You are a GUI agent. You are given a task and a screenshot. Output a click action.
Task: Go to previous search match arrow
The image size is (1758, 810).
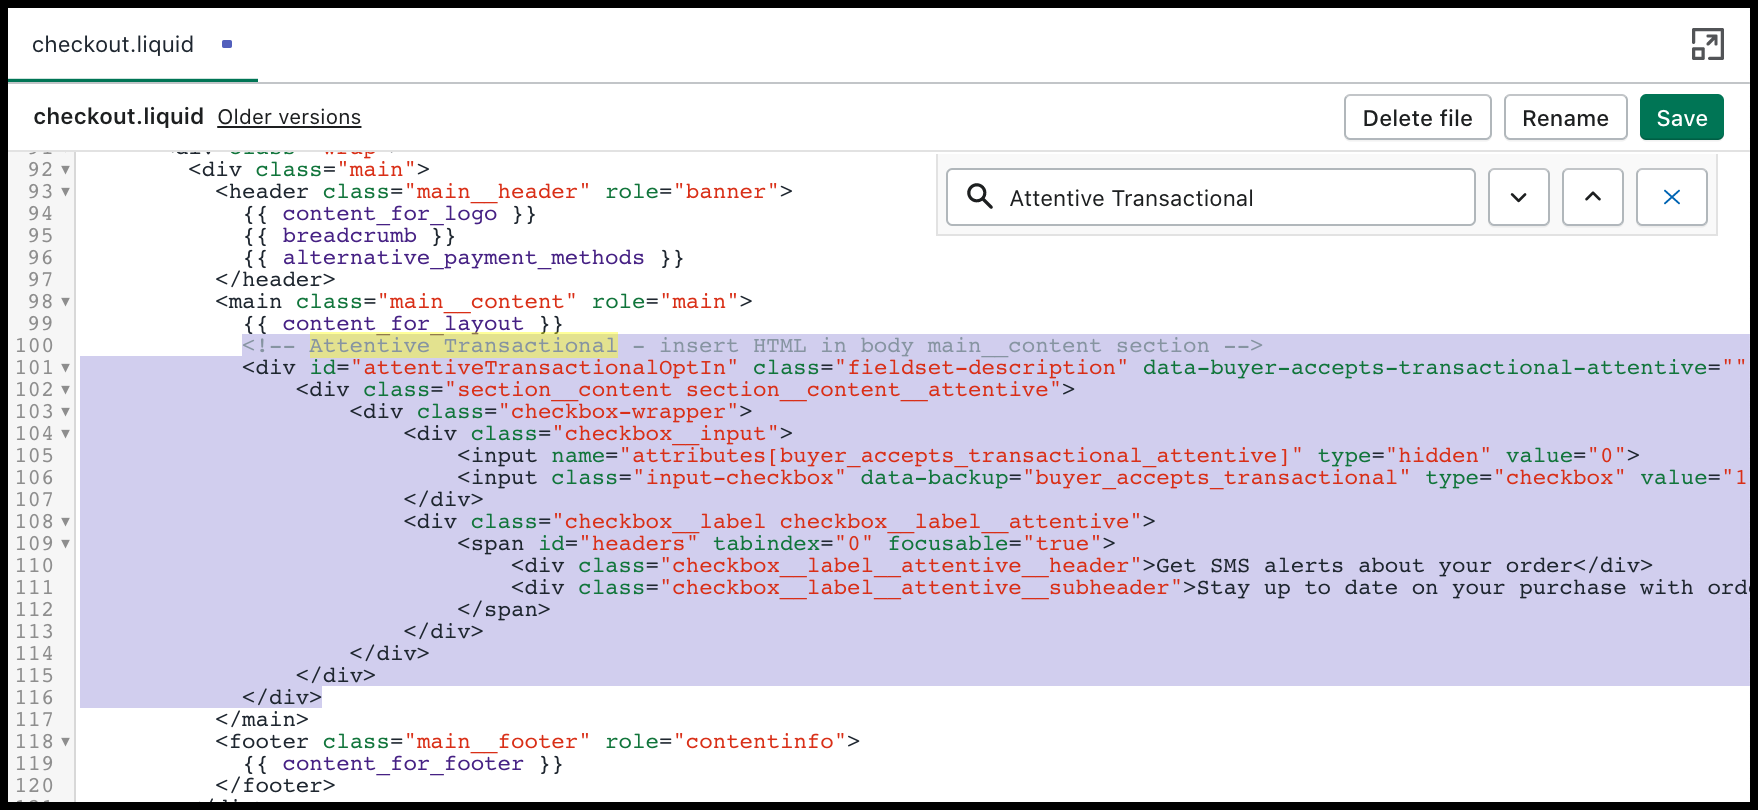[x=1592, y=197]
